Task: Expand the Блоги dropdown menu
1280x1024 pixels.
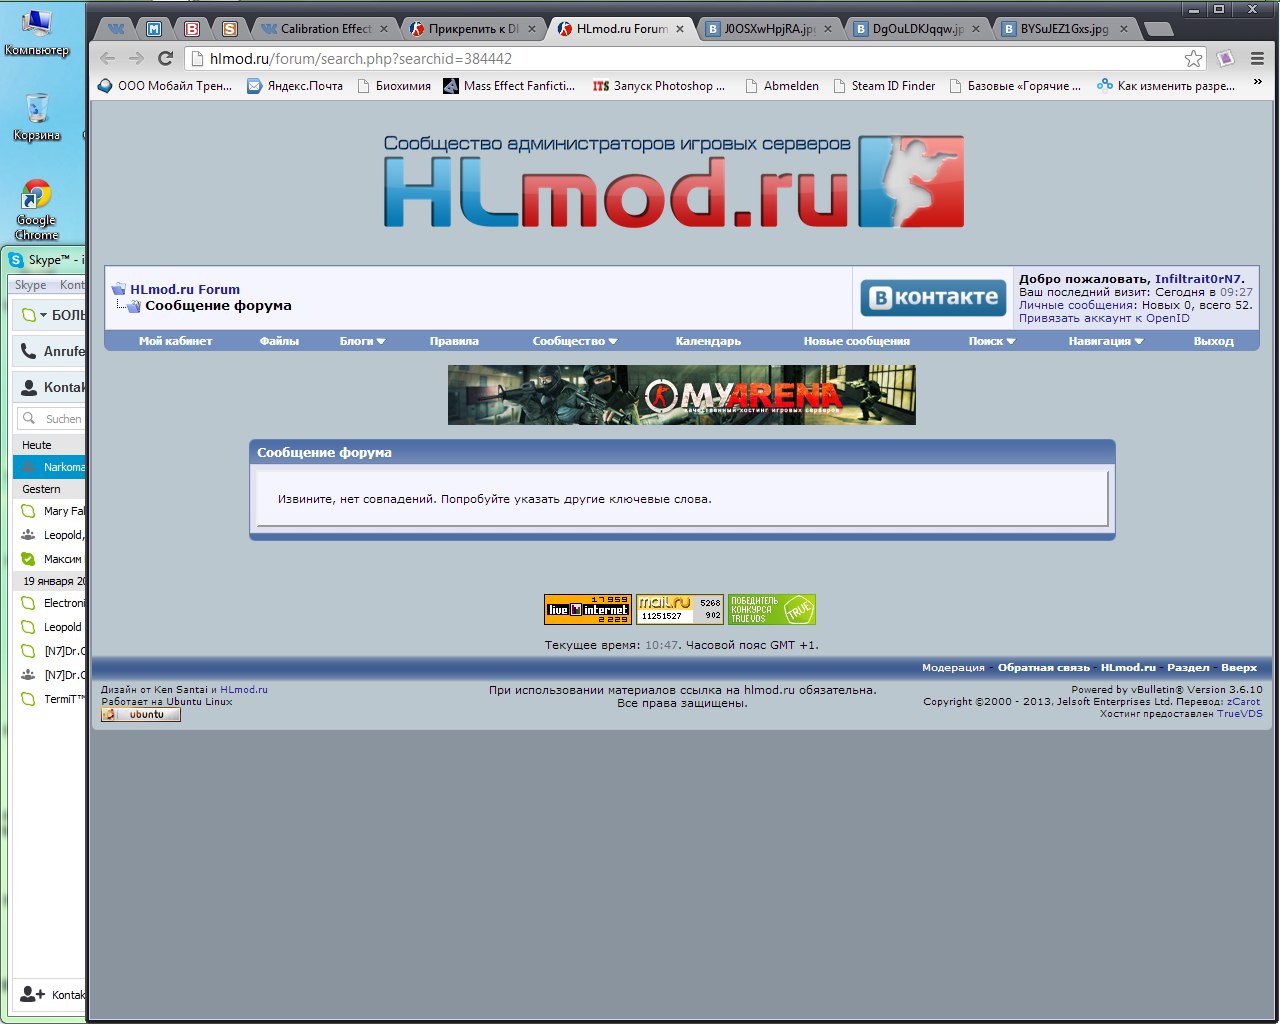Action: click(x=362, y=341)
